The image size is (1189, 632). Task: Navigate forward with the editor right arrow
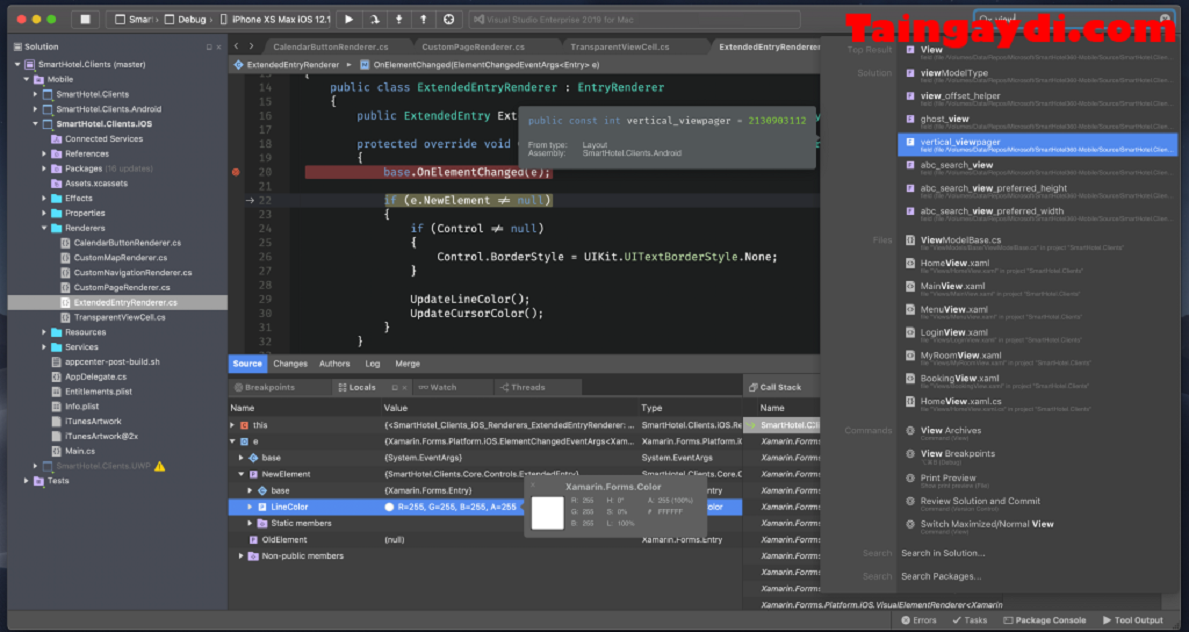pyautogui.click(x=252, y=46)
